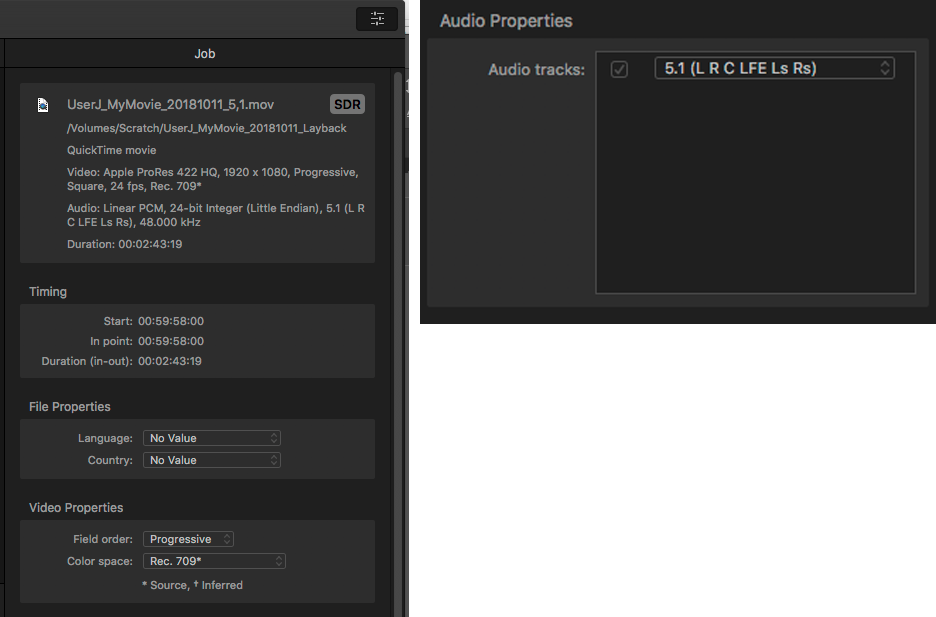Click the Audio Properties heading
Image resolution: width=936 pixels, height=617 pixels.
tap(506, 21)
